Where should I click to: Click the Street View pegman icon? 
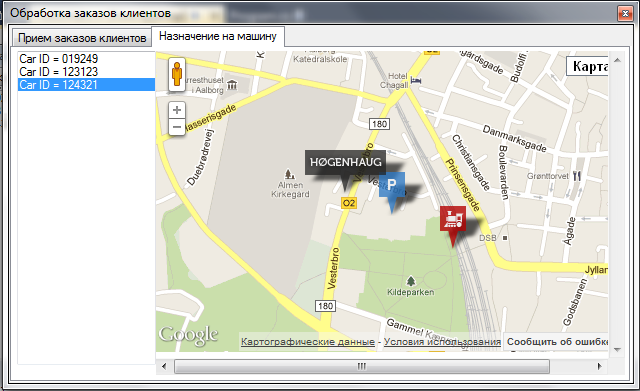(177, 74)
